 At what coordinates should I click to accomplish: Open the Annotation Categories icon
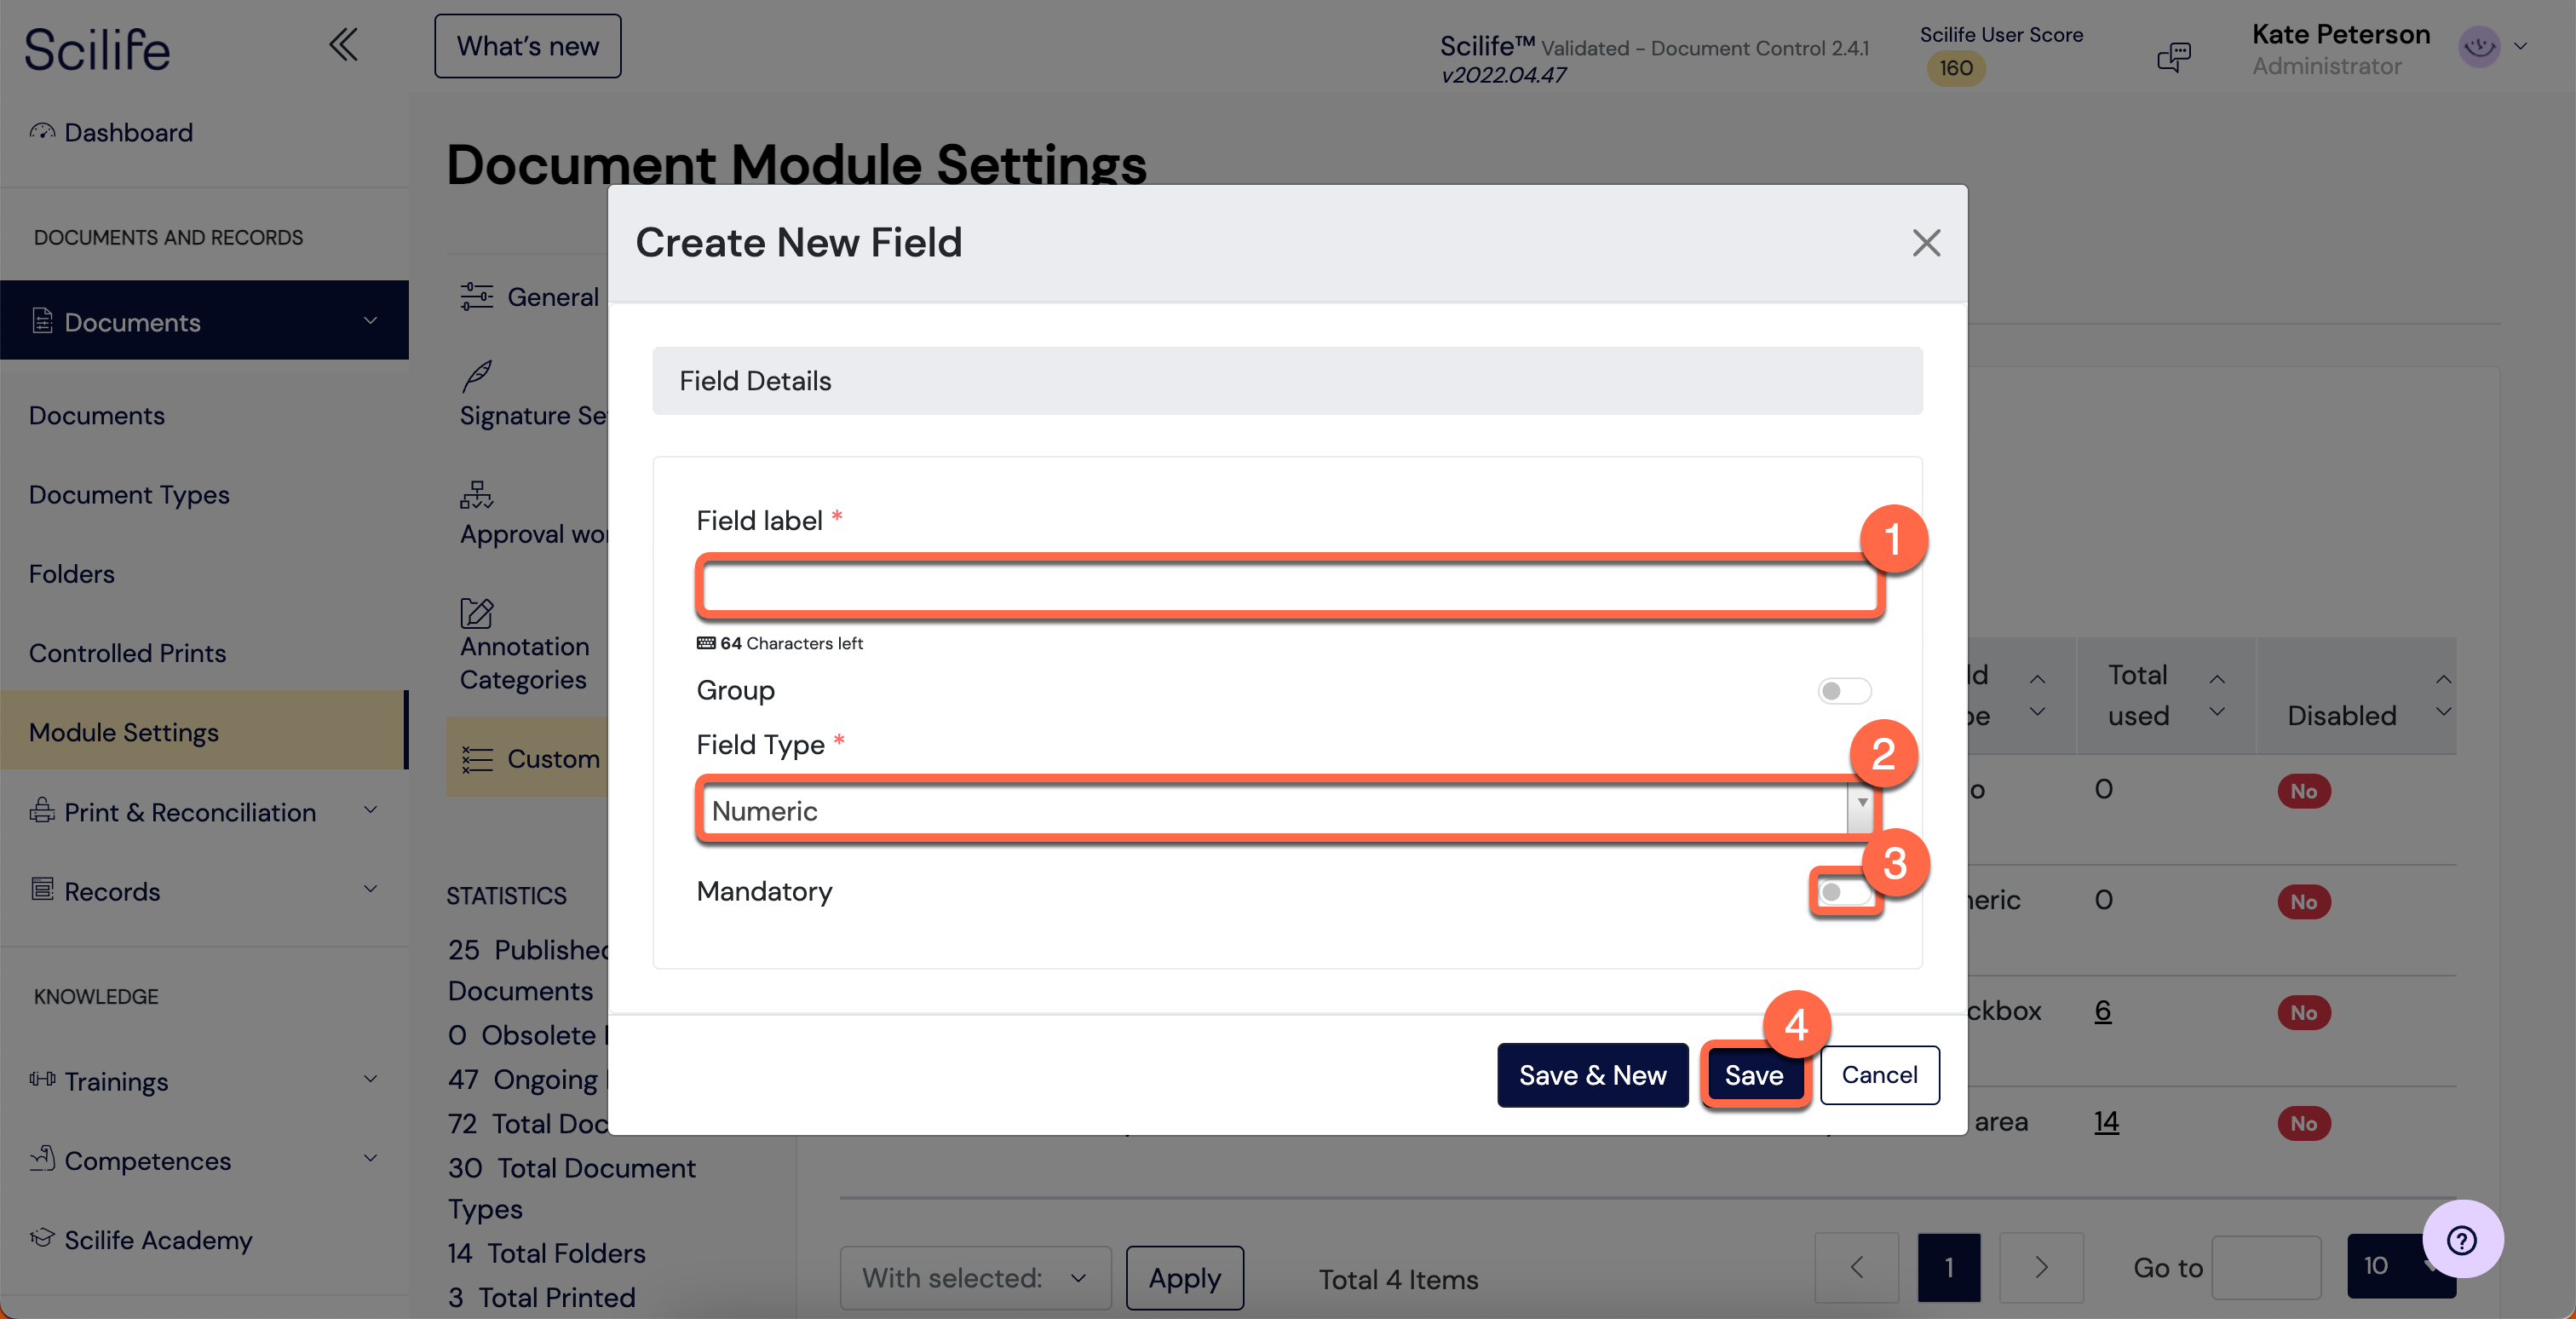[x=476, y=614]
